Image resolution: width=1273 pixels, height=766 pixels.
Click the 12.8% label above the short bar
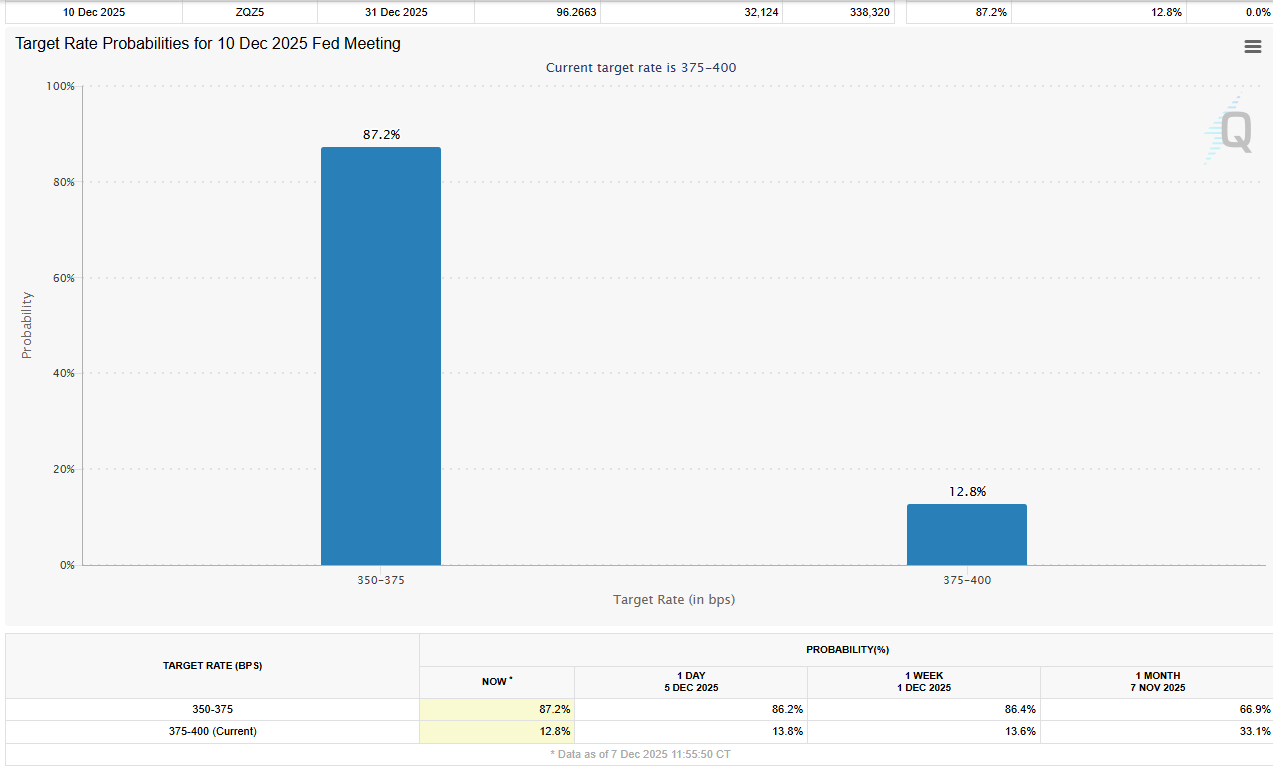tap(966, 491)
